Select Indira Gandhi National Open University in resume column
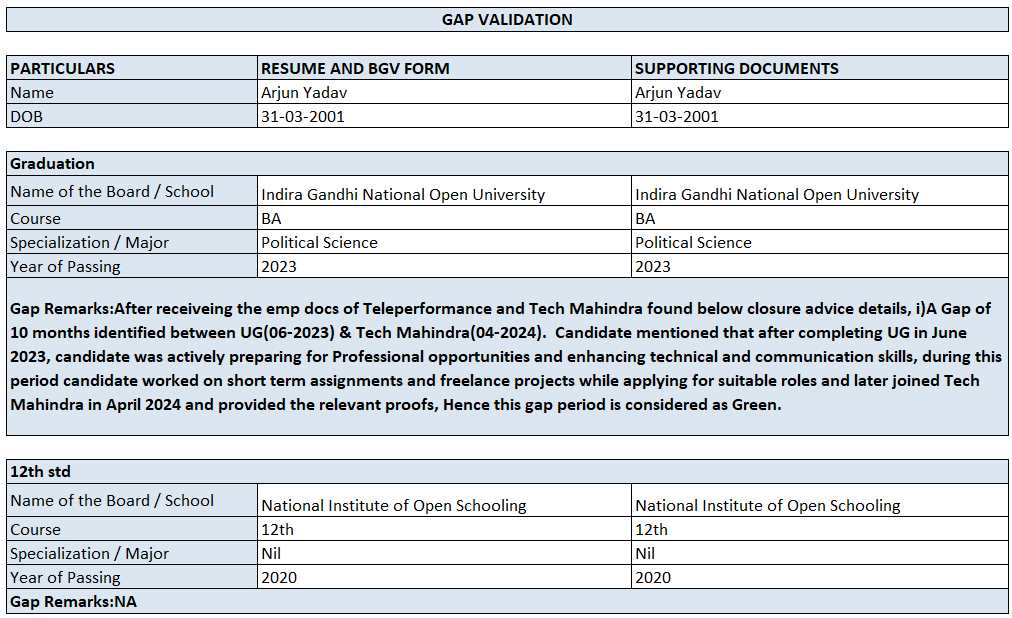1012x618 pixels. coord(403,195)
